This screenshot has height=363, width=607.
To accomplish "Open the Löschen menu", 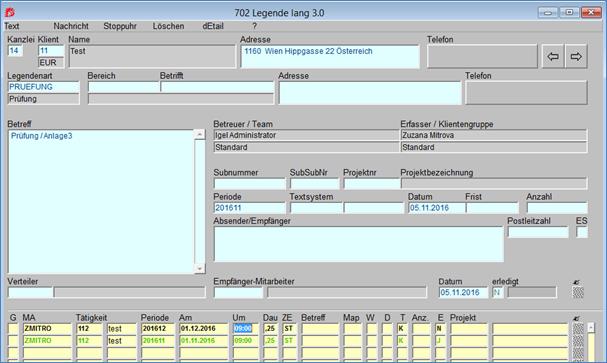I will click(168, 26).
